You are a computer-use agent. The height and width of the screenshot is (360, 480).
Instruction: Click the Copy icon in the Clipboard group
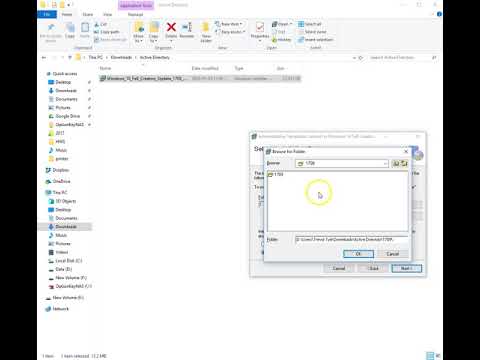pyautogui.click(x=70, y=28)
